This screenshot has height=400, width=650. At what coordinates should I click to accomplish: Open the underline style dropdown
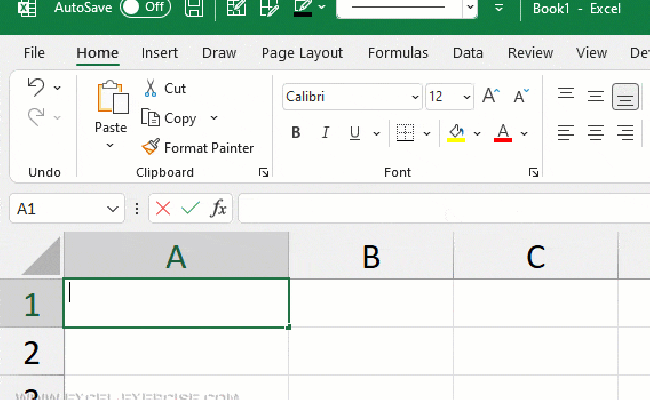tap(376, 133)
